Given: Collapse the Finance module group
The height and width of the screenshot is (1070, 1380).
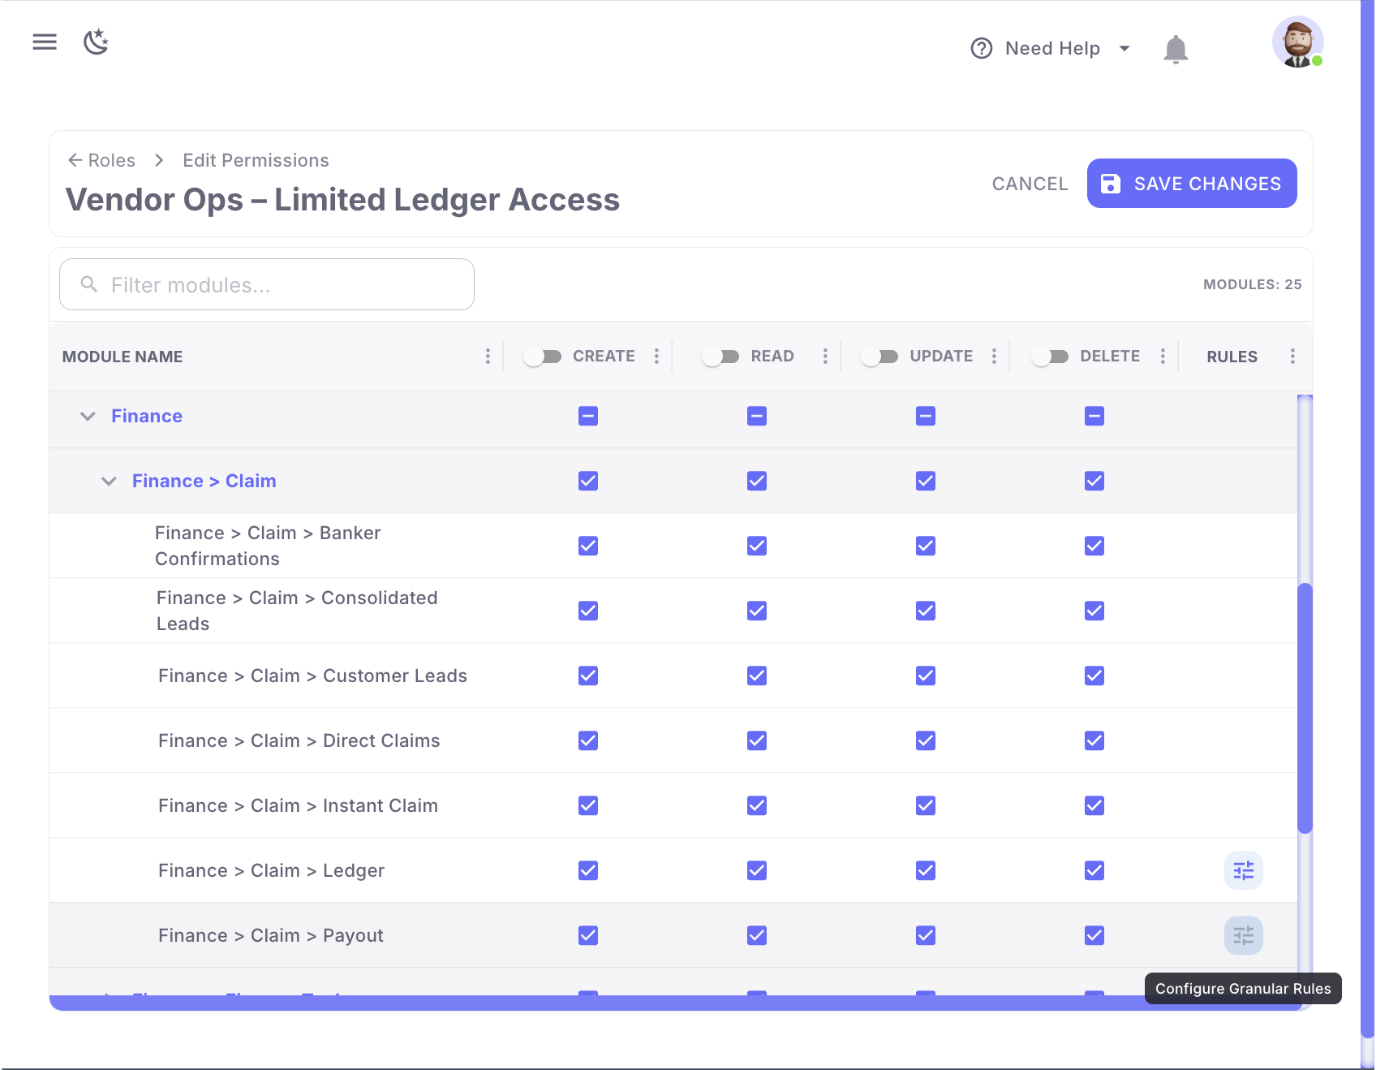Looking at the screenshot, I should pos(88,416).
